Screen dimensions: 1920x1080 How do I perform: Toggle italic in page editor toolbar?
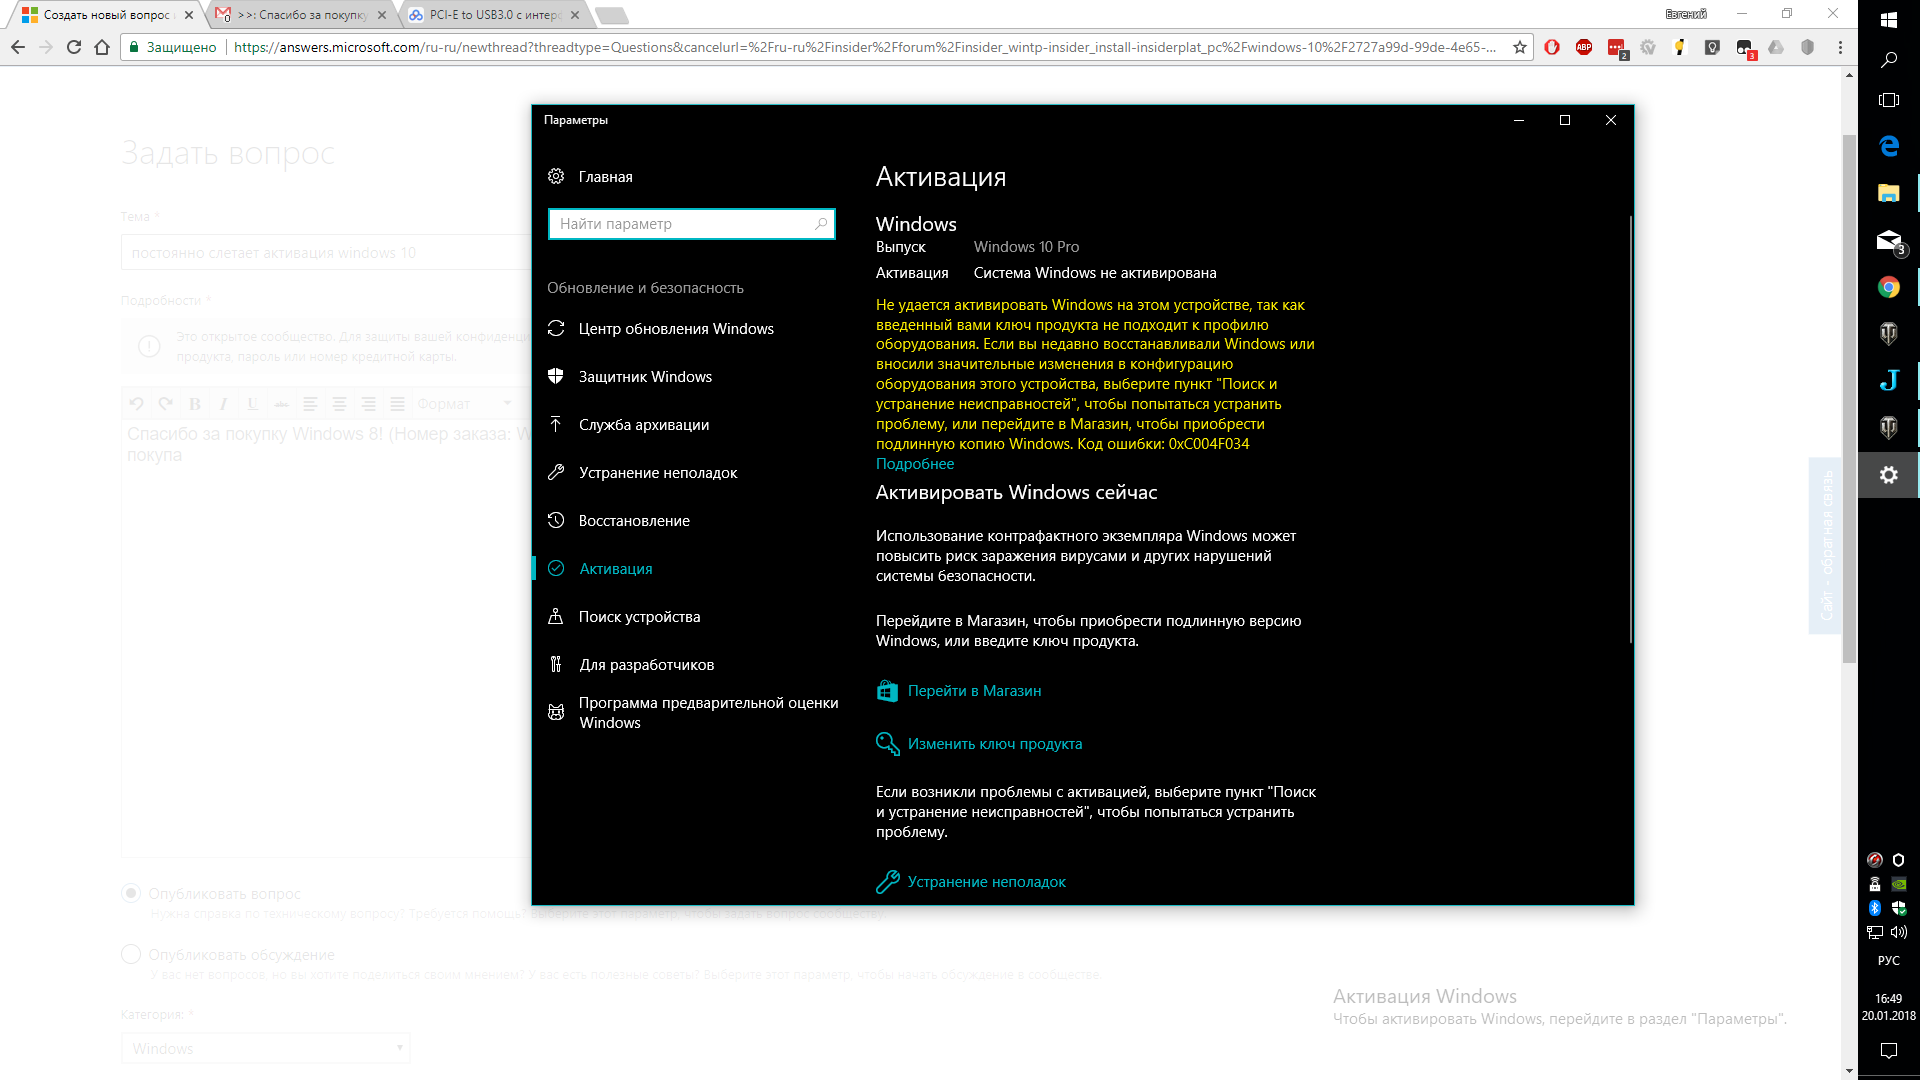click(224, 403)
